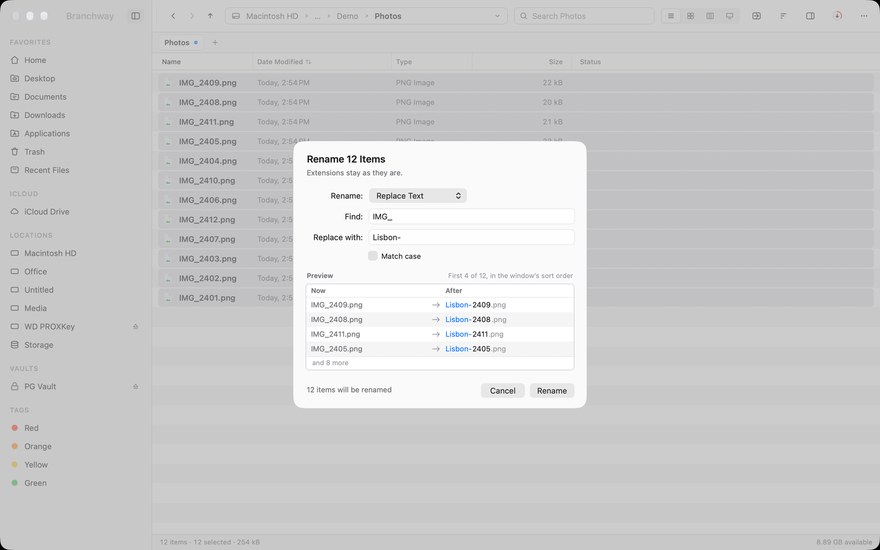The width and height of the screenshot is (880, 550).
Task: Click the ellipsis path segment
Action: coord(318,16)
